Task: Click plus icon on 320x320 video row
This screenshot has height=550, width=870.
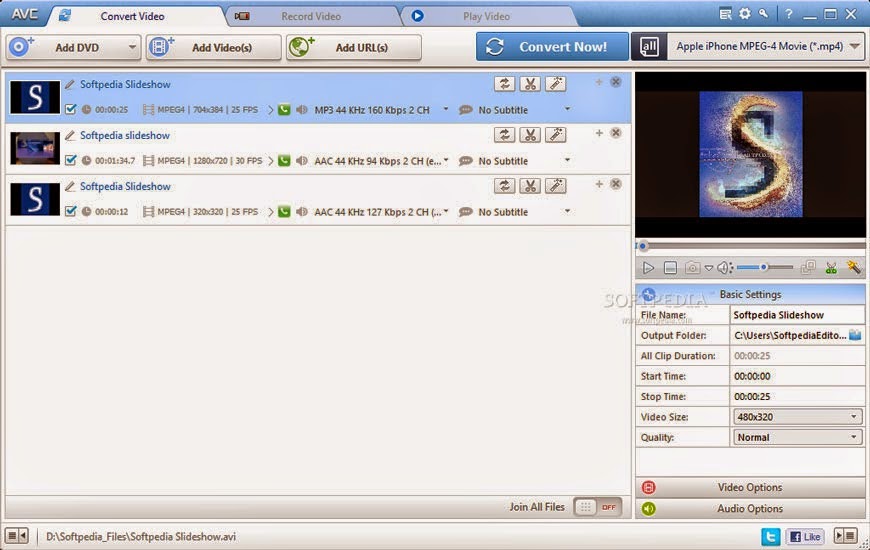Action: click(x=599, y=184)
